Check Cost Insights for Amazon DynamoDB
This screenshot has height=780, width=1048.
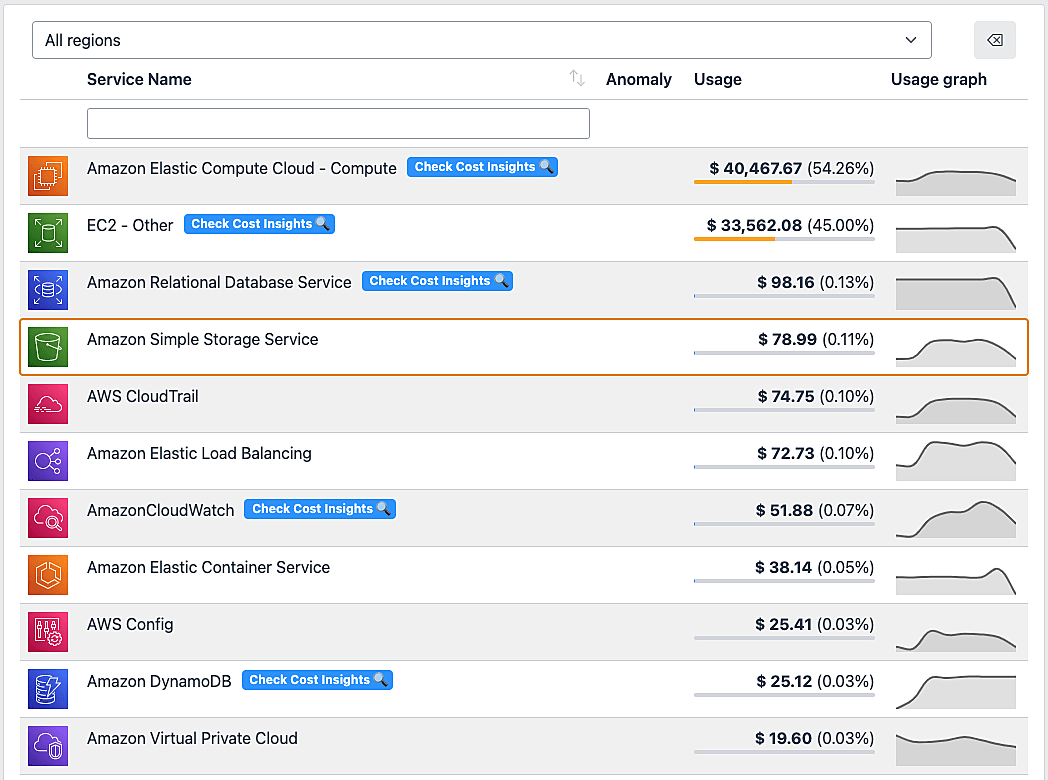(x=317, y=680)
